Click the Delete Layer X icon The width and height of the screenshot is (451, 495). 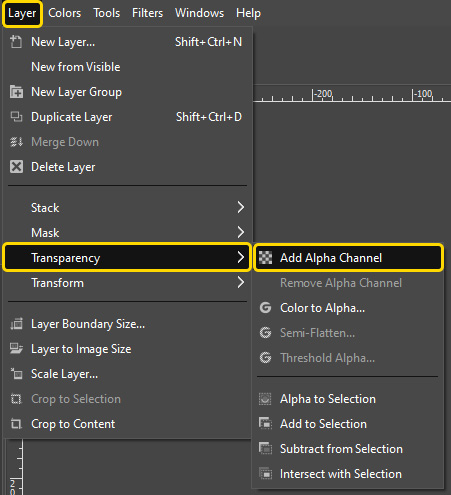(x=16, y=167)
